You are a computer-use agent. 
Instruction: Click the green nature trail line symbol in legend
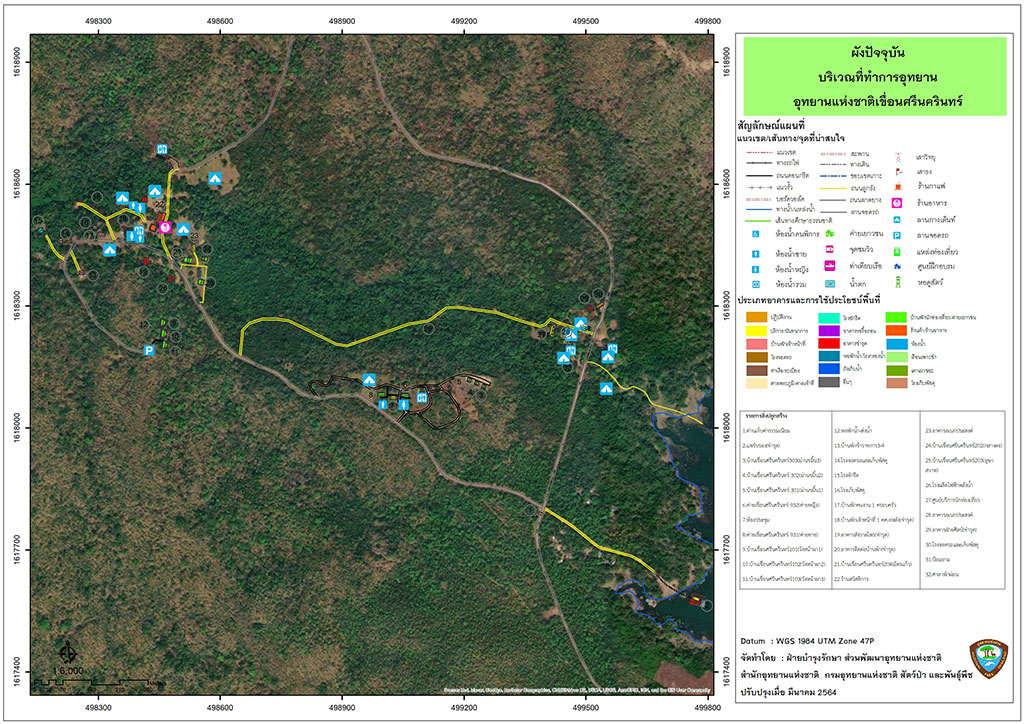pos(758,221)
